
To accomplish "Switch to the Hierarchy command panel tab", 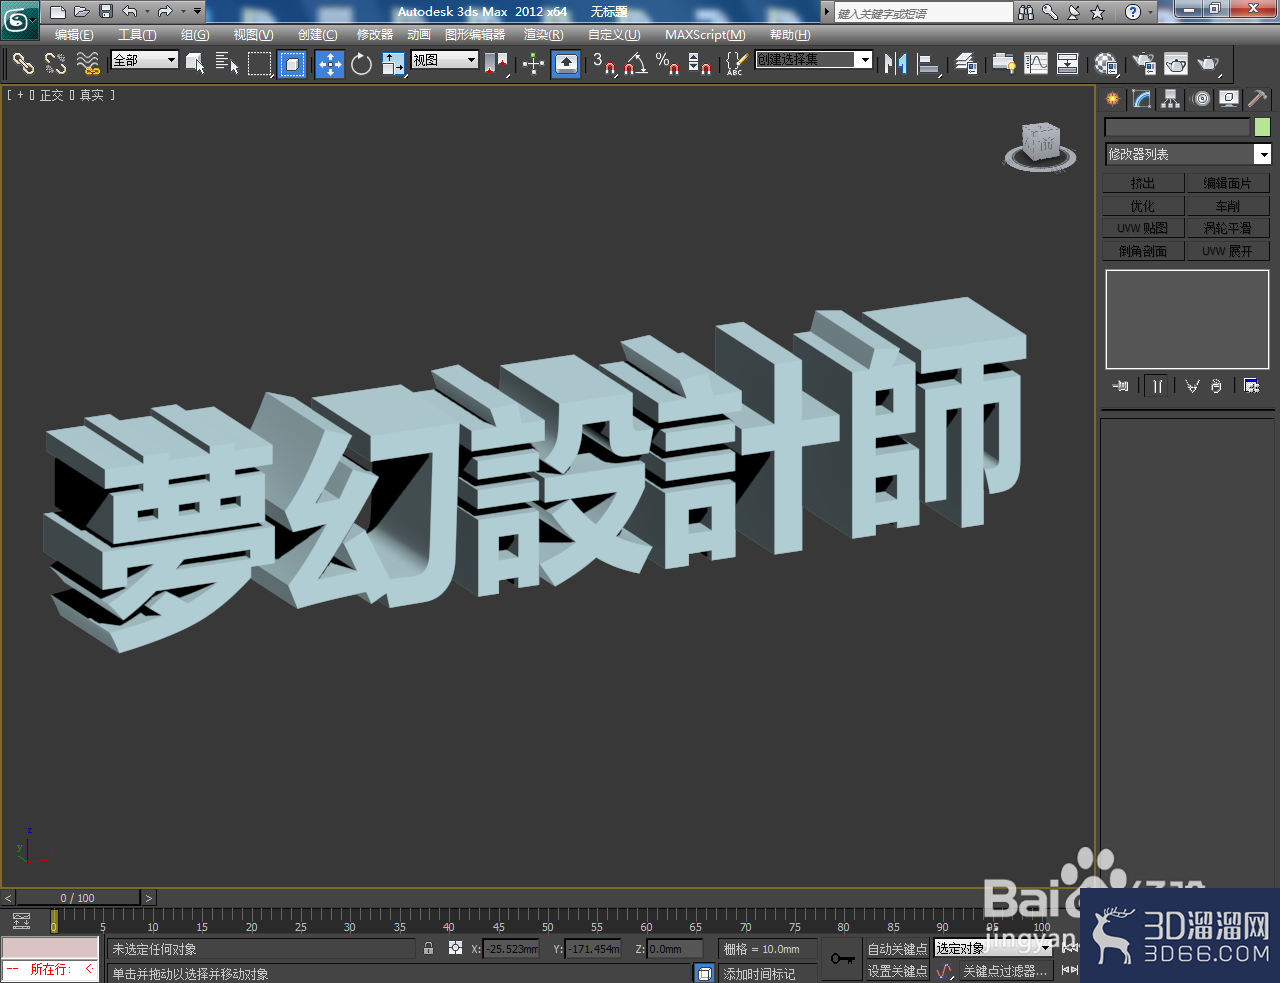I will (1171, 99).
